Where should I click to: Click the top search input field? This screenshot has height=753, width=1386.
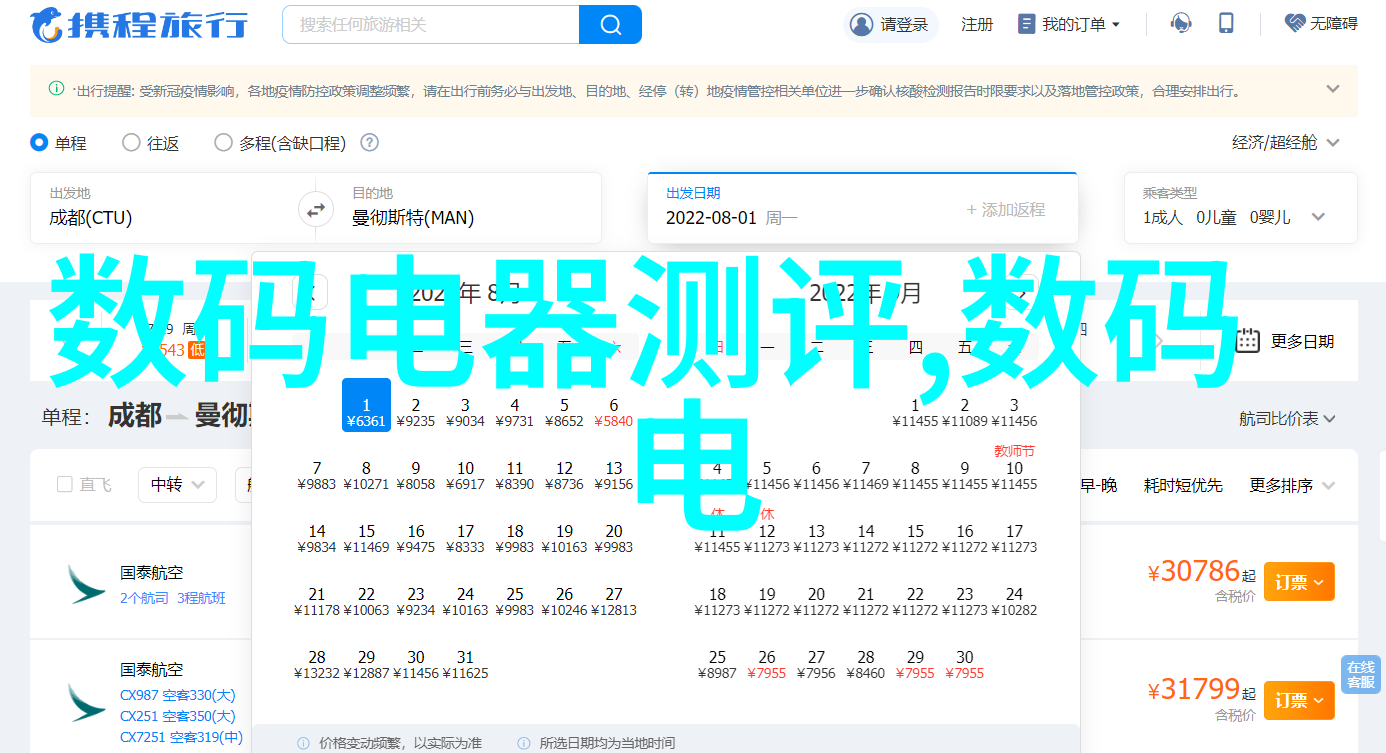point(431,24)
